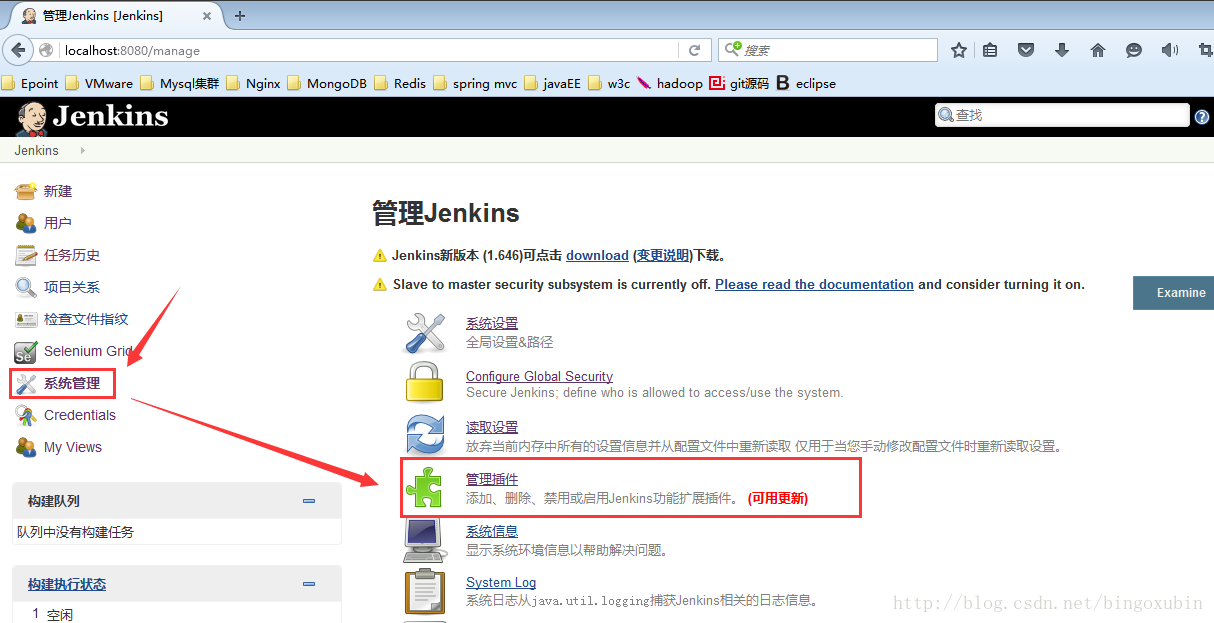Click the browser address bar with localhost:8080/manage

(369, 50)
